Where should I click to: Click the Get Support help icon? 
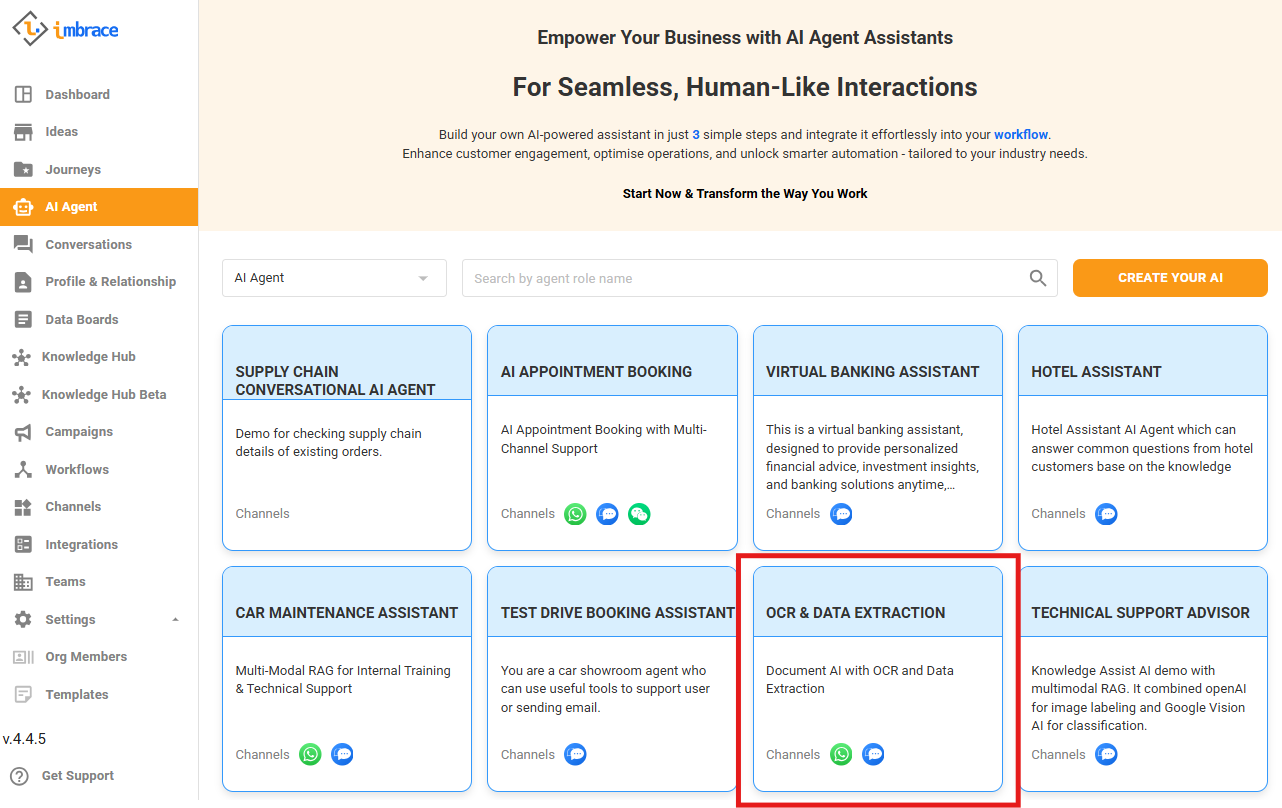click(x=19, y=776)
